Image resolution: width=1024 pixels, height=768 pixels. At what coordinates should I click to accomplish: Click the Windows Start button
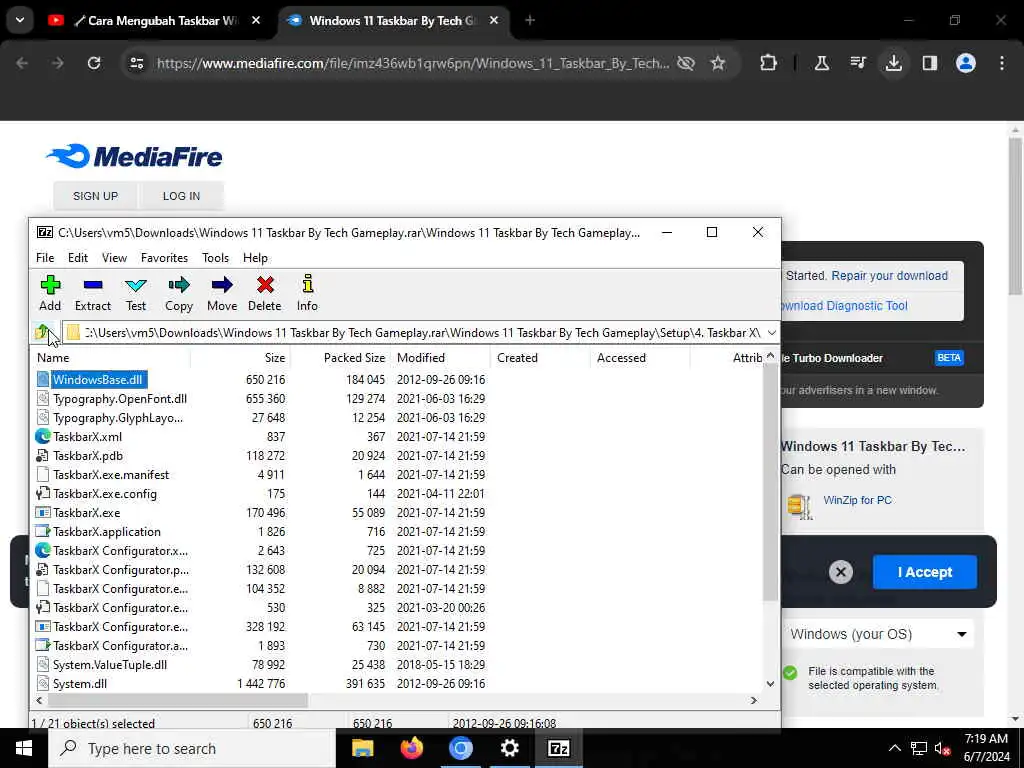coord(24,748)
